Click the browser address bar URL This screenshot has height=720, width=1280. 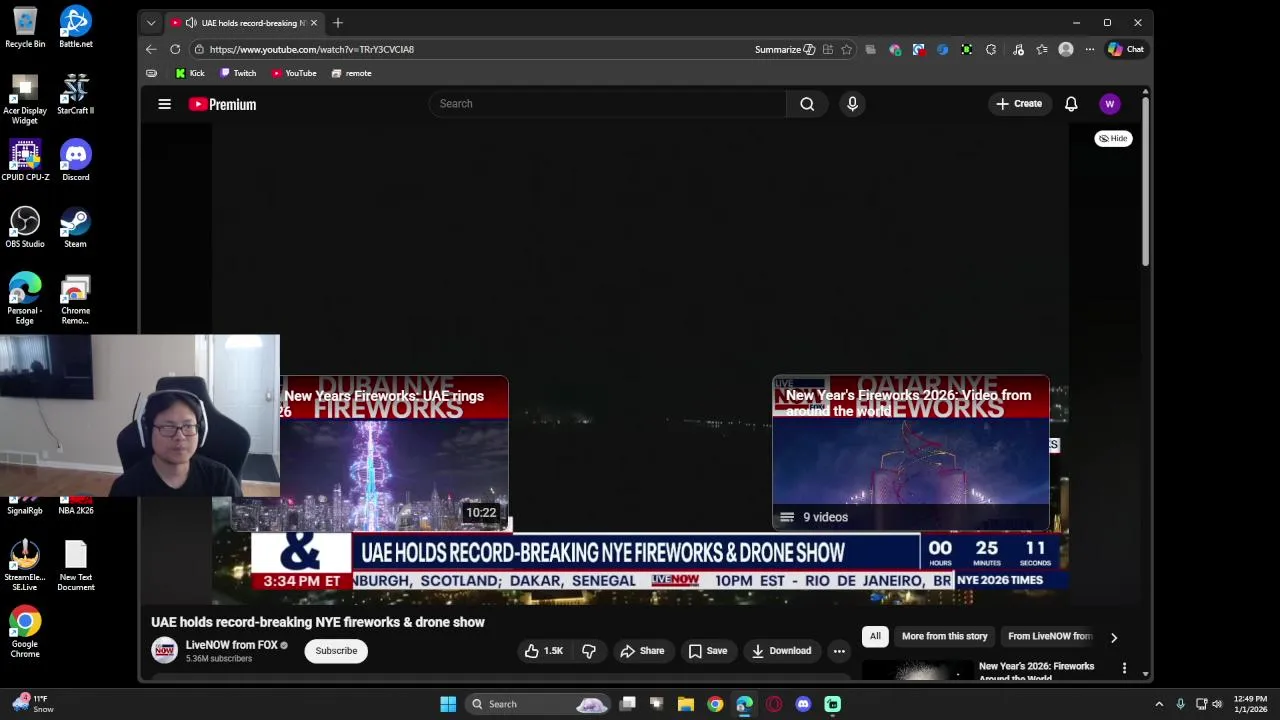[x=312, y=49]
